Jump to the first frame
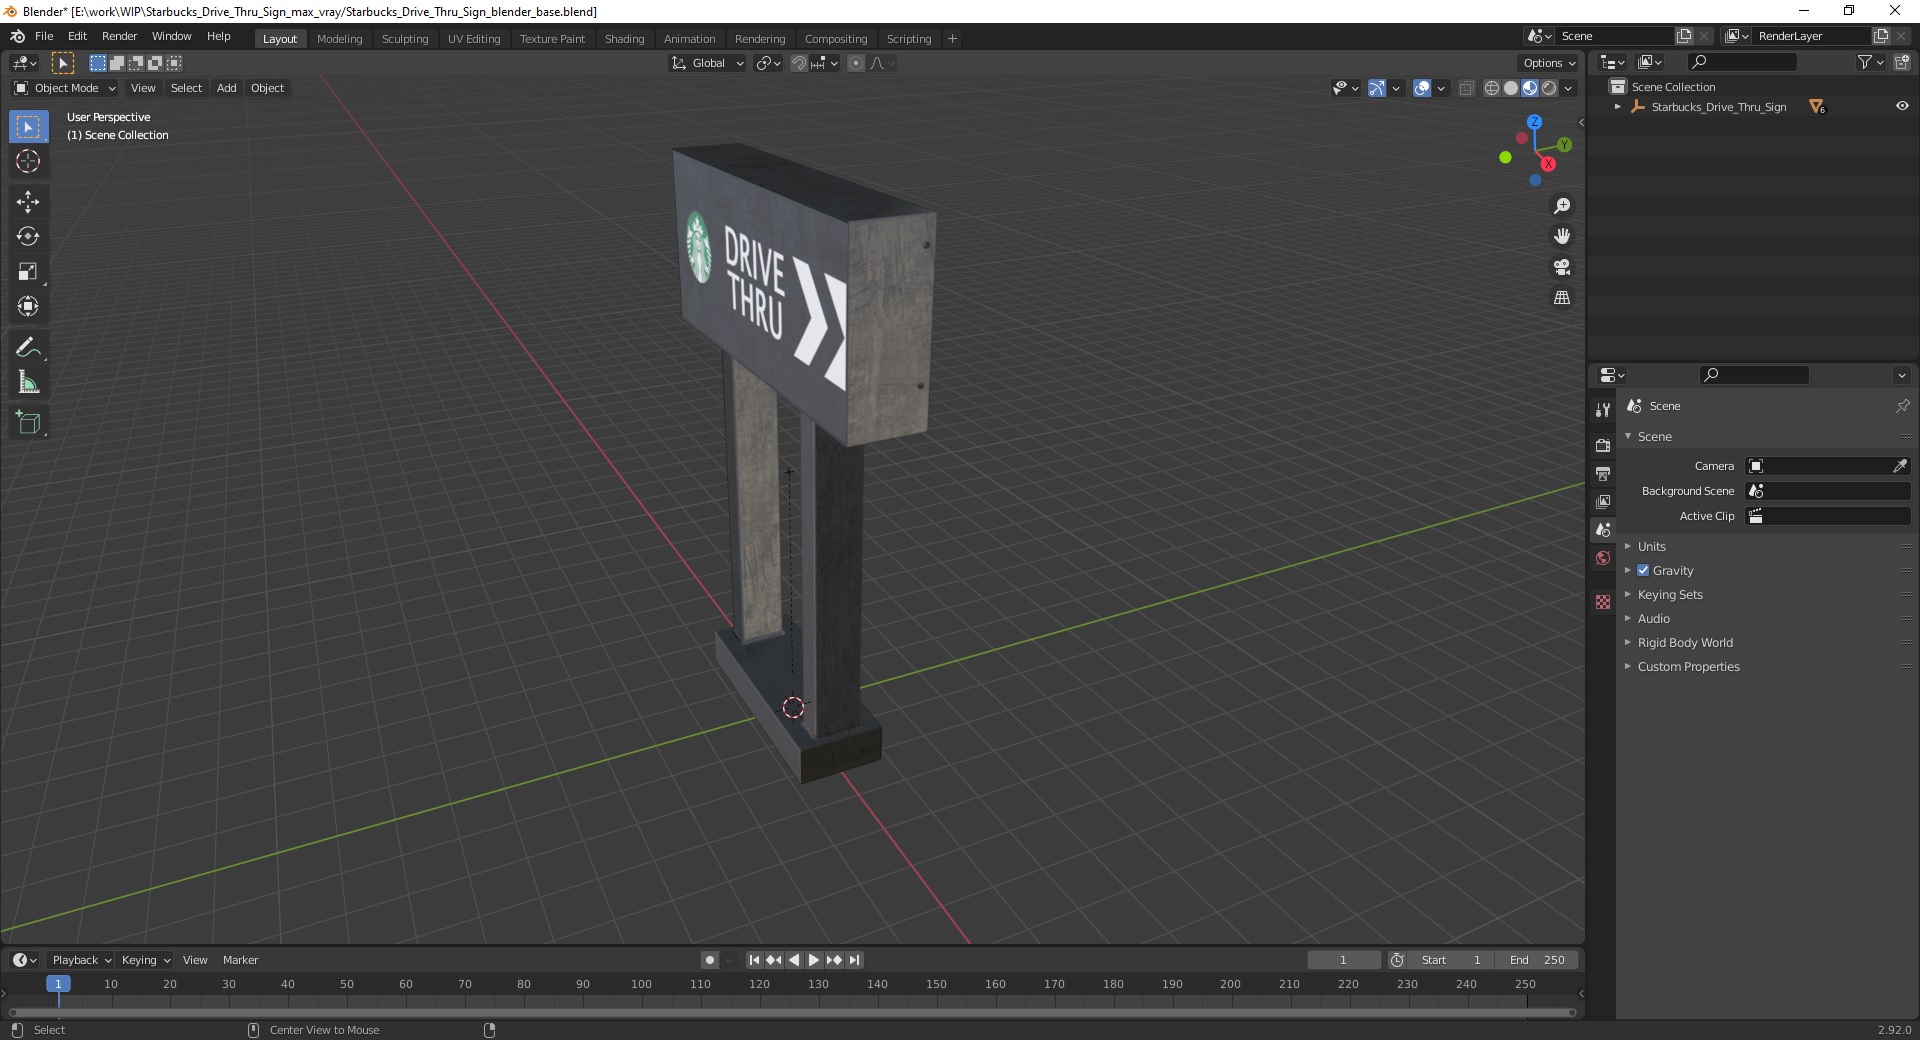The width and height of the screenshot is (1920, 1040). 754,960
